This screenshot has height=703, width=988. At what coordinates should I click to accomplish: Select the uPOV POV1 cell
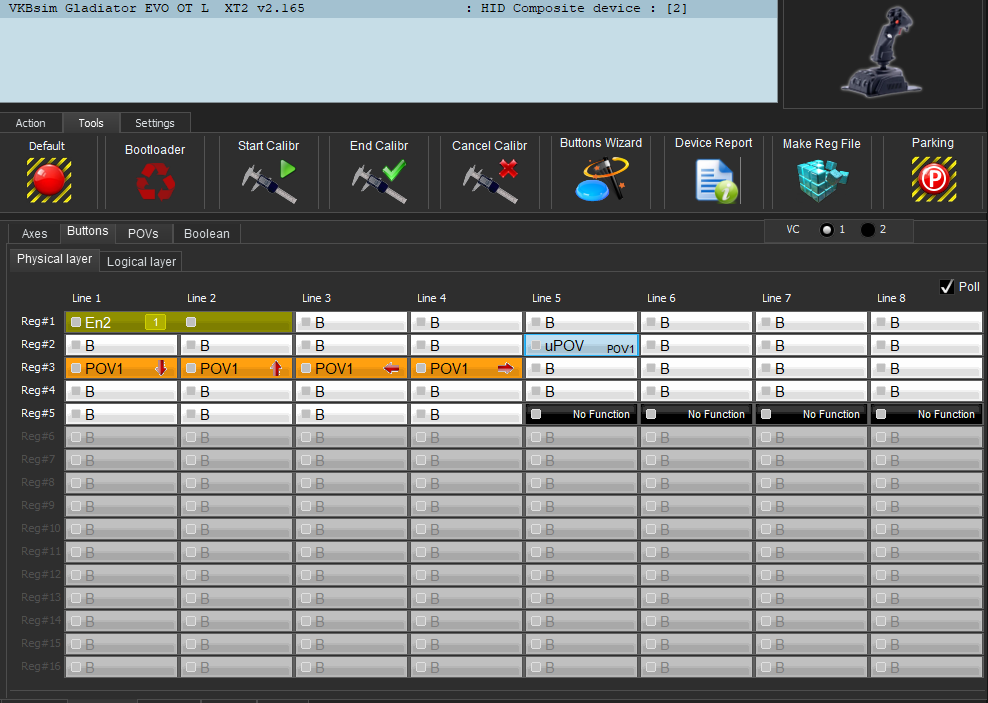582,345
